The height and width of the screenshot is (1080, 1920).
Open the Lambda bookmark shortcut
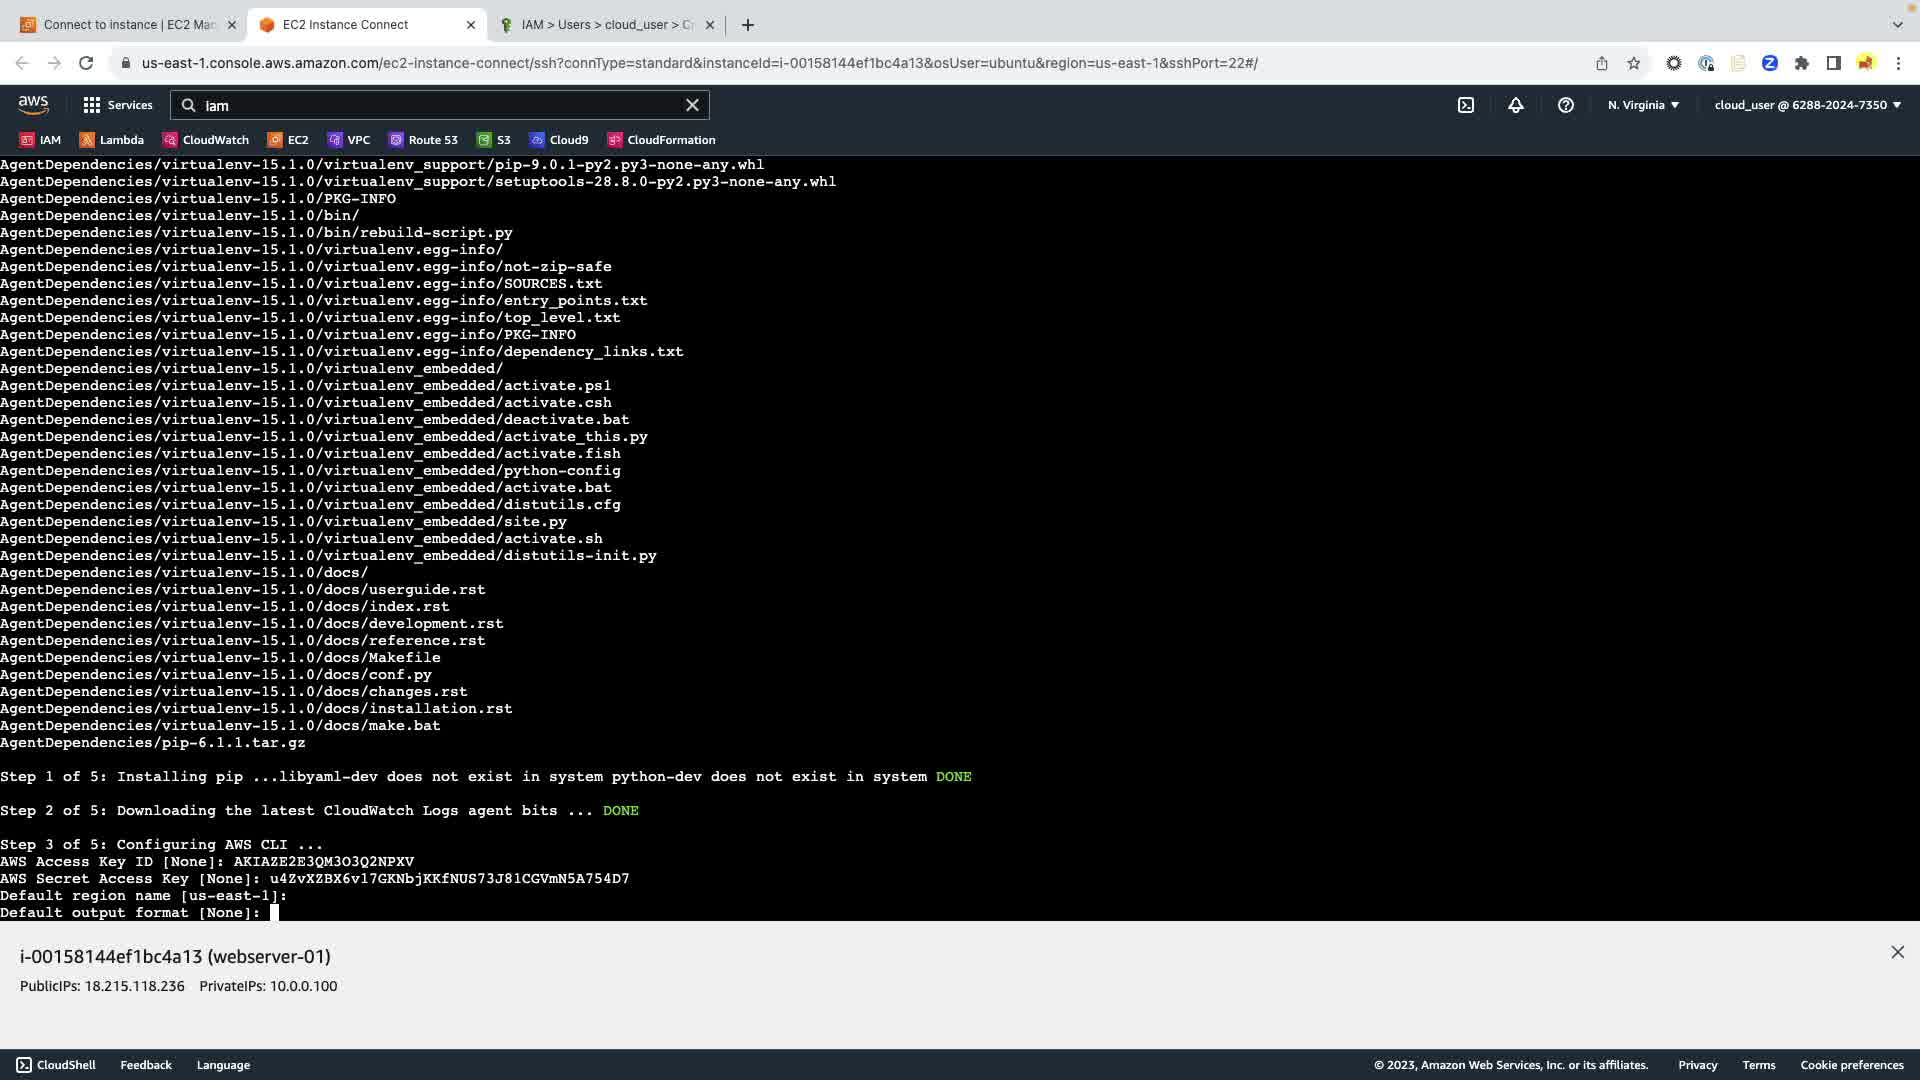tap(112, 140)
